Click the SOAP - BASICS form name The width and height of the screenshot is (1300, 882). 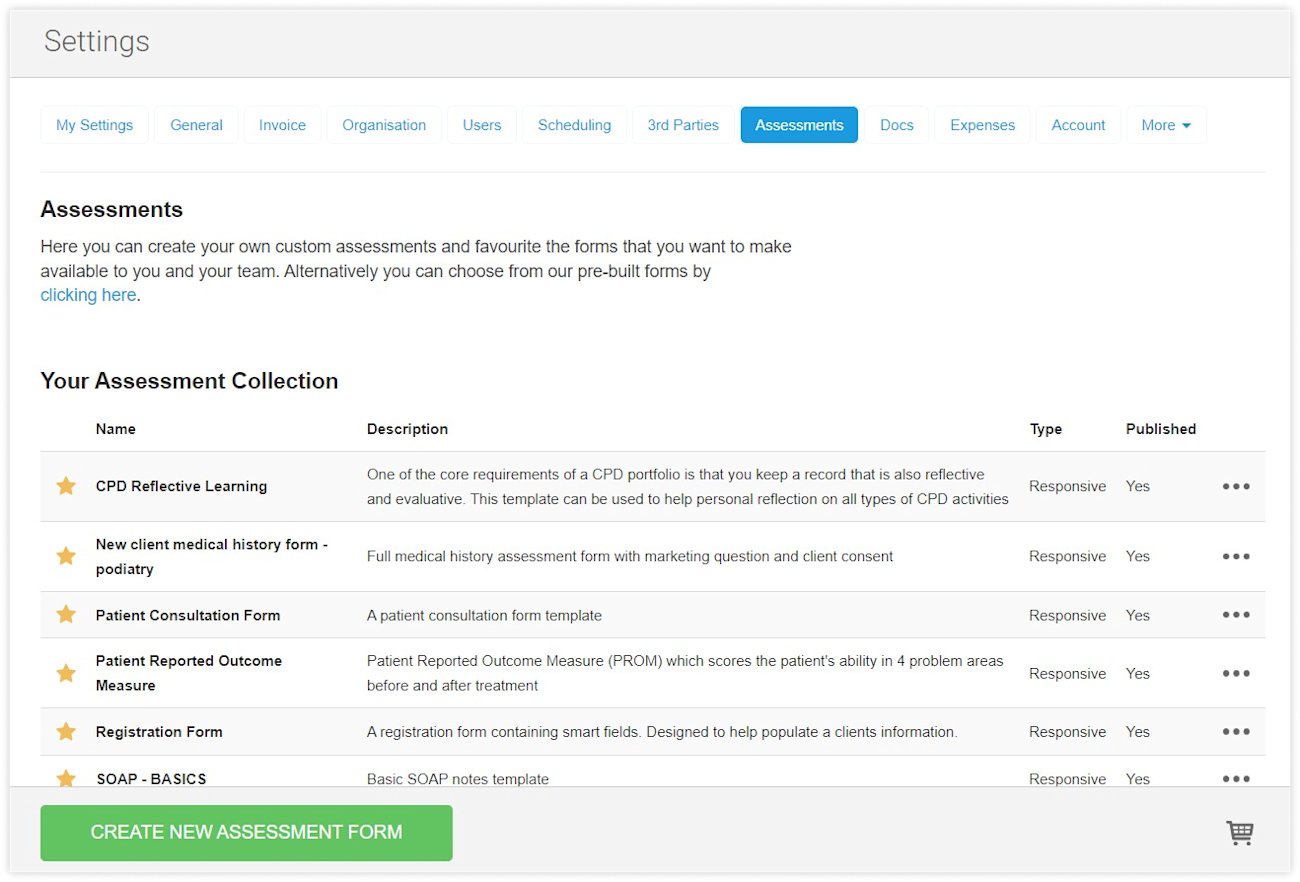pos(151,779)
